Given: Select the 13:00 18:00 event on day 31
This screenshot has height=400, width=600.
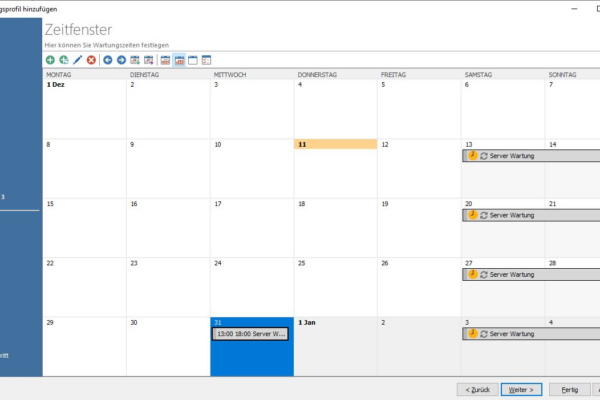Looking at the screenshot, I should (250, 333).
